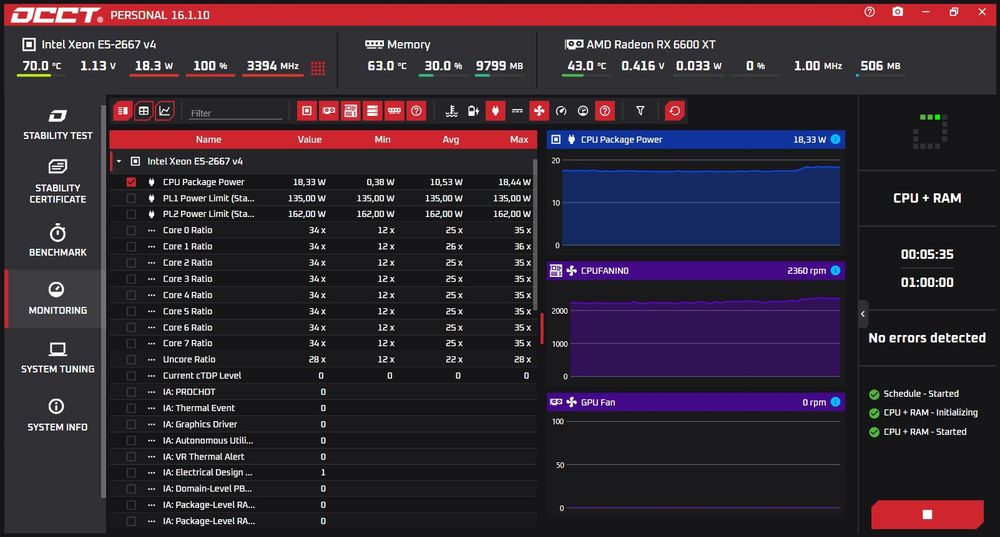
Task: Enable the Uncore Ratio checkbox
Action: (x=131, y=360)
